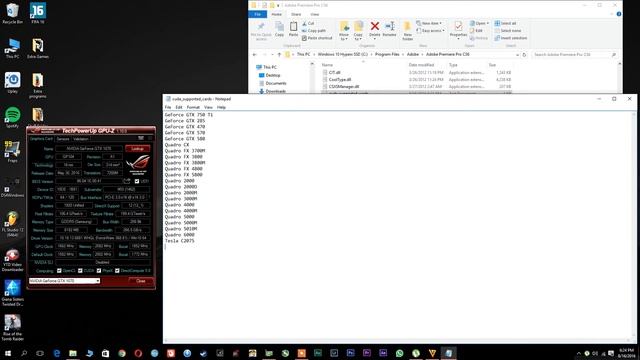Toggle the CUDA checkbox in GPU-Z
Image resolution: width=640 pixels, height=360 pixels.
pos(80,271)
